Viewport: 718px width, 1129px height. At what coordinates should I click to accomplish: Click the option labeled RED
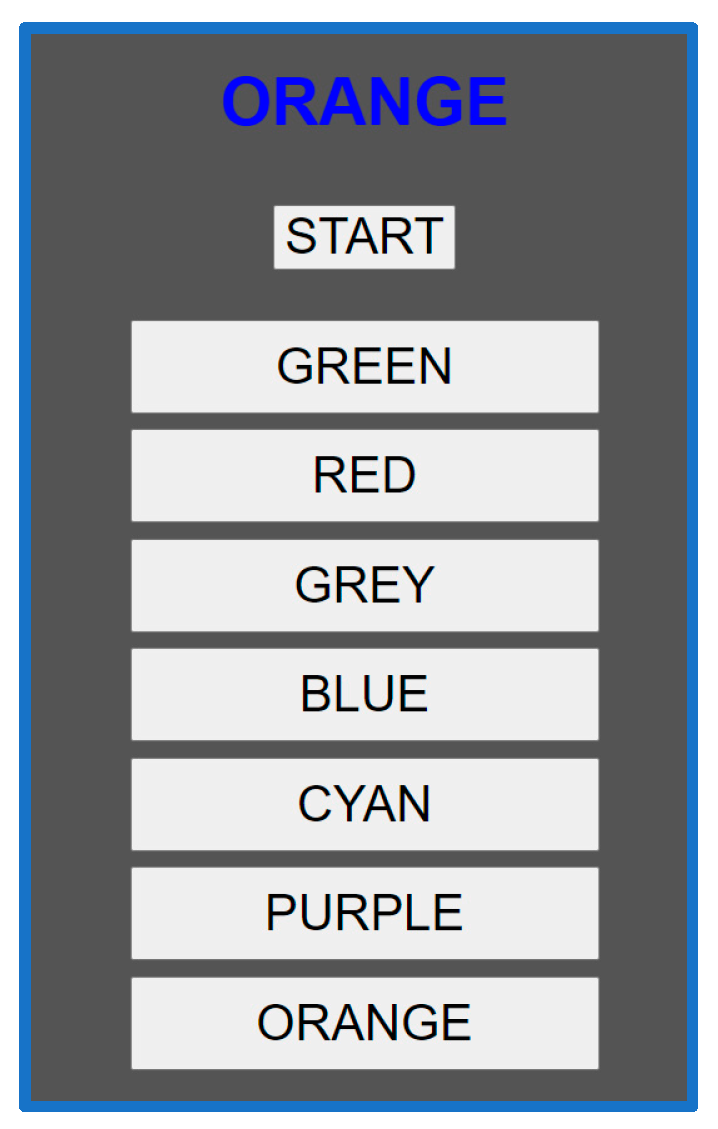tap(364, 475)
